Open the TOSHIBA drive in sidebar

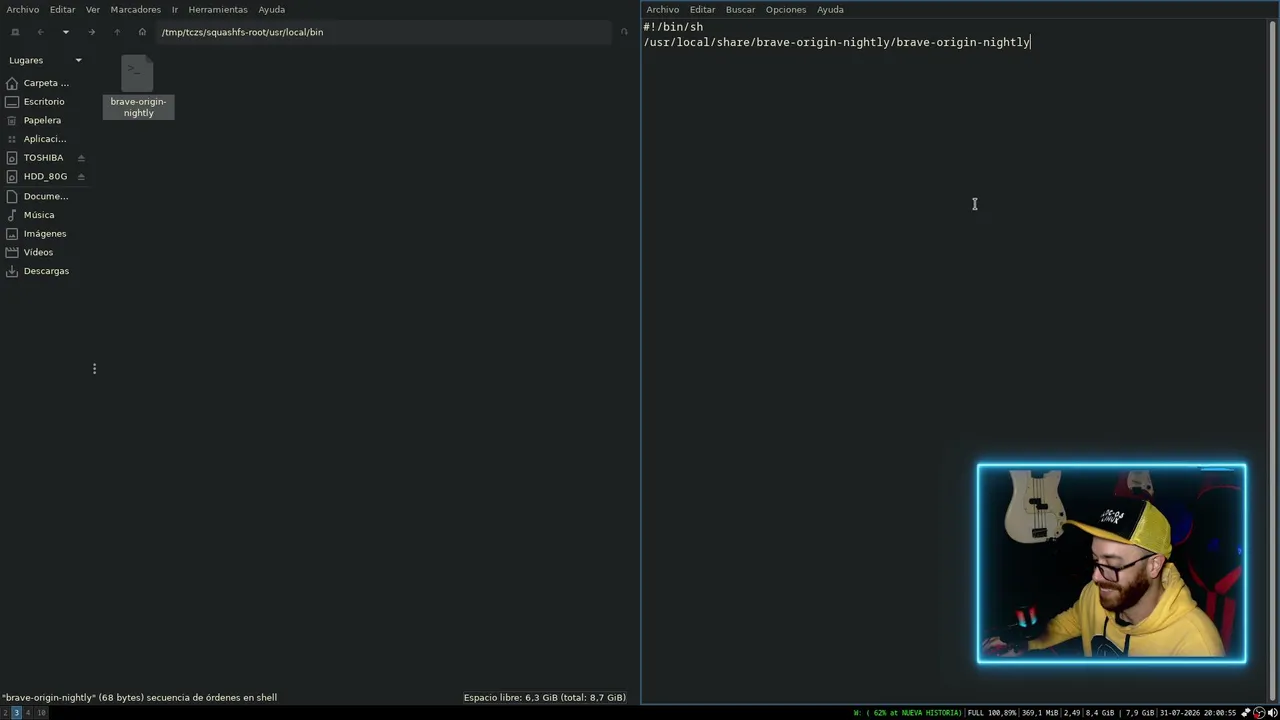(43, 158)
